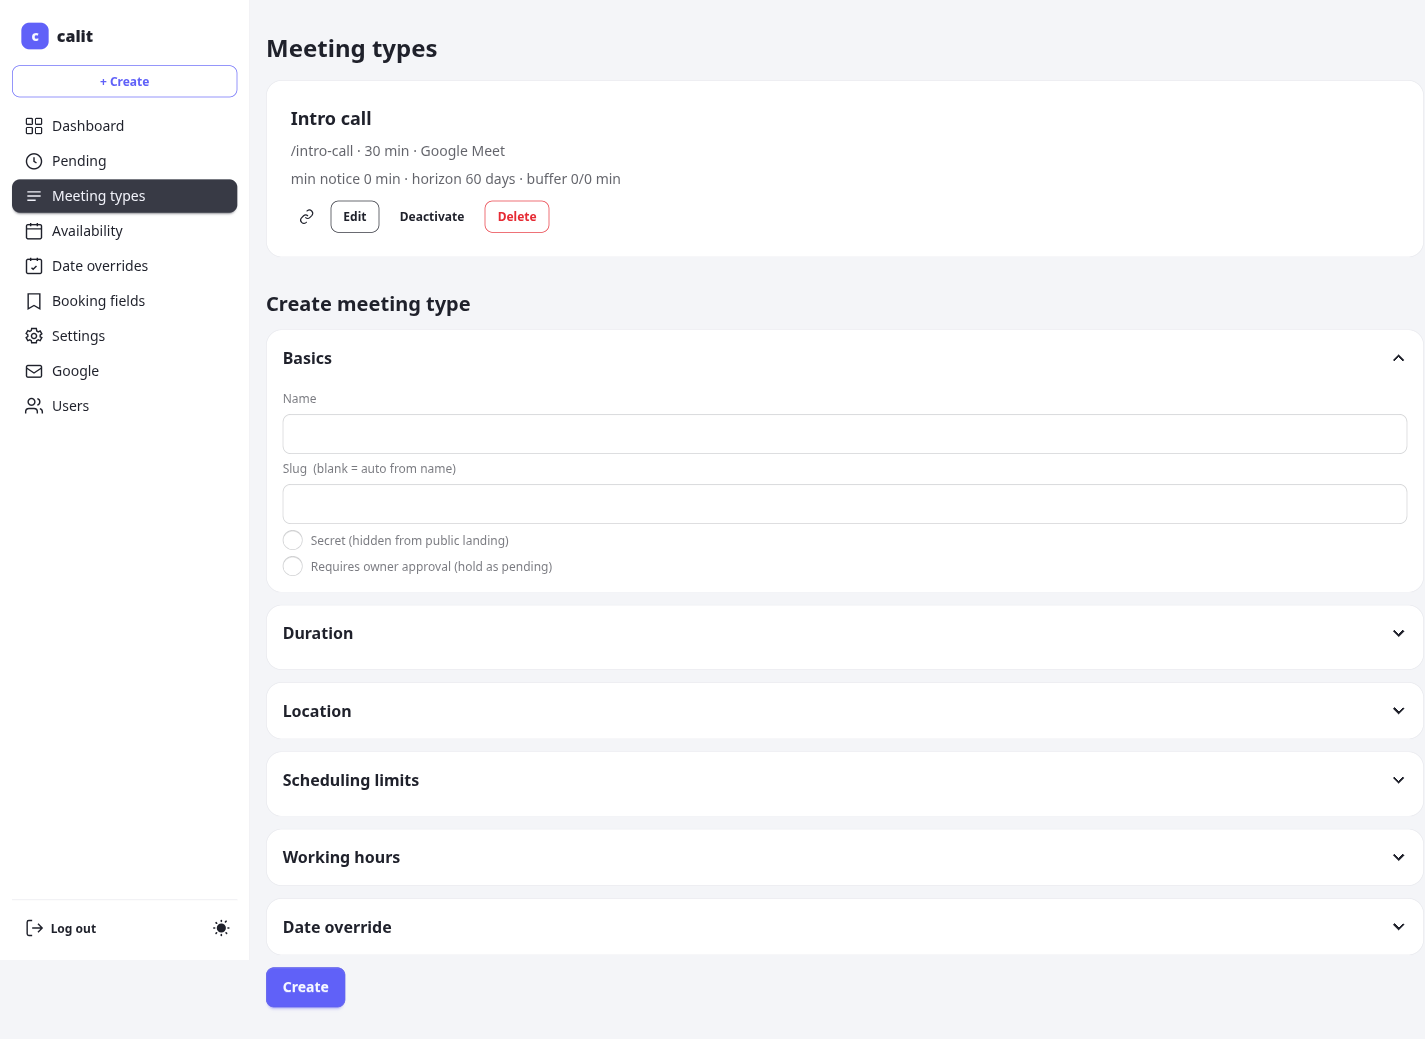This screenshot has width=1425, height=1039.
Task: Click the Location section title
Action: tap(317, 711)
